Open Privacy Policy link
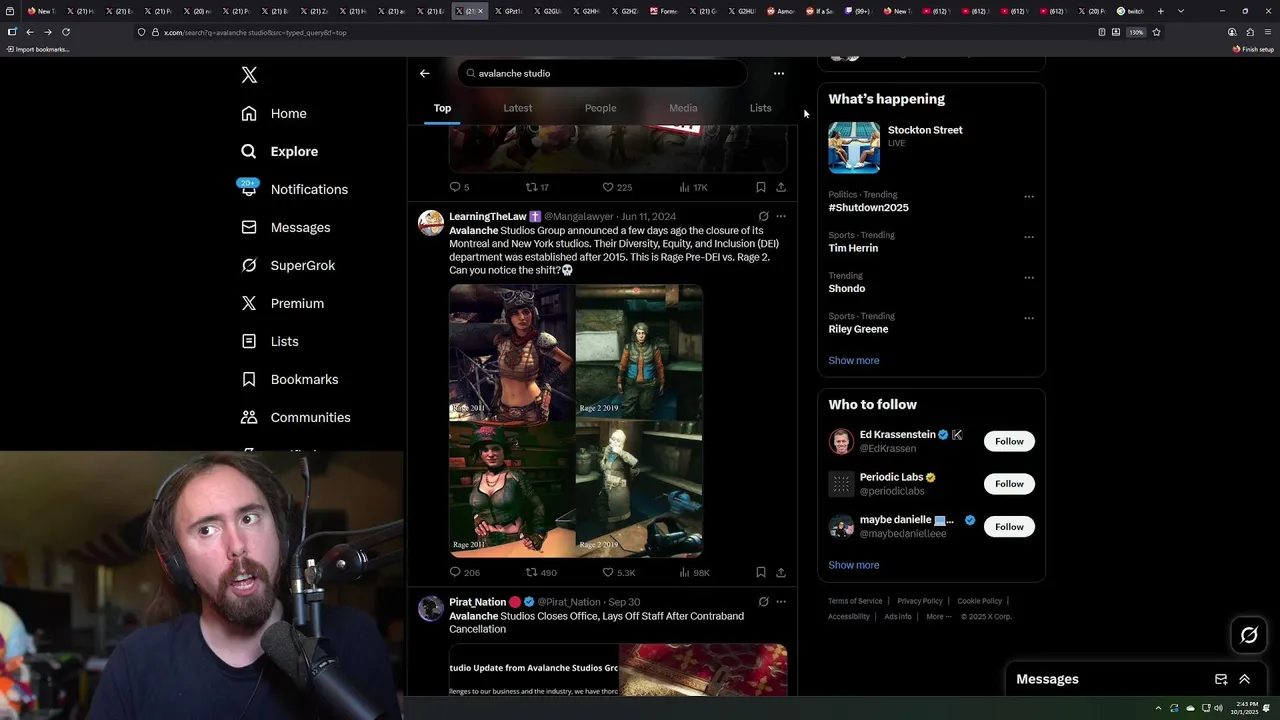The image size is (1280, 720). tap(920, 601)
